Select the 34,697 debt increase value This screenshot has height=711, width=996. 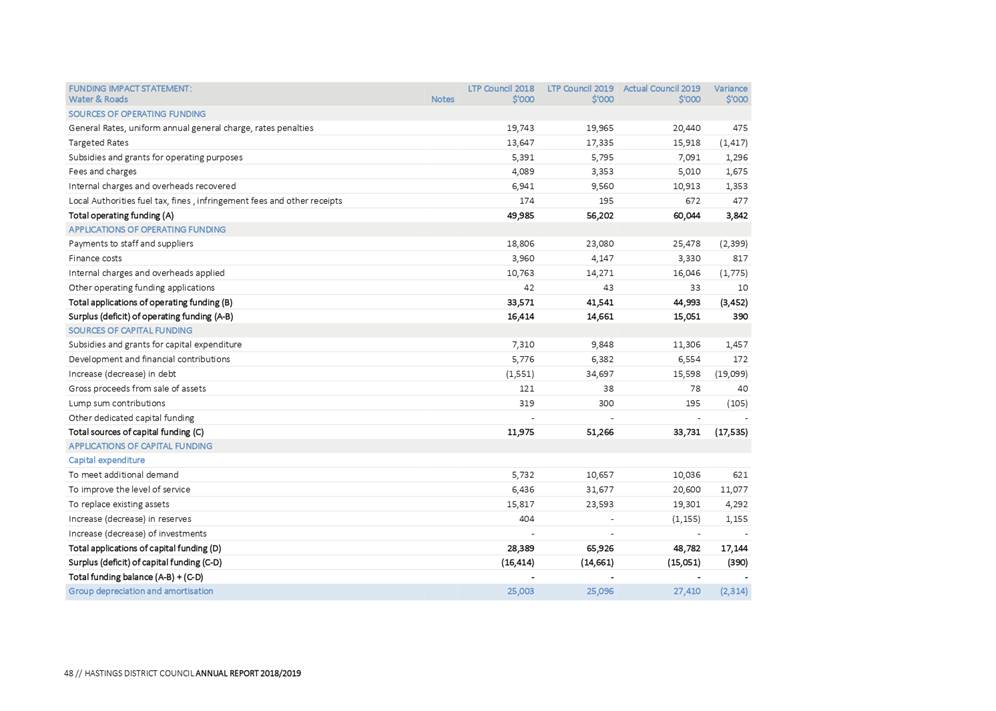tap(600, 374)
